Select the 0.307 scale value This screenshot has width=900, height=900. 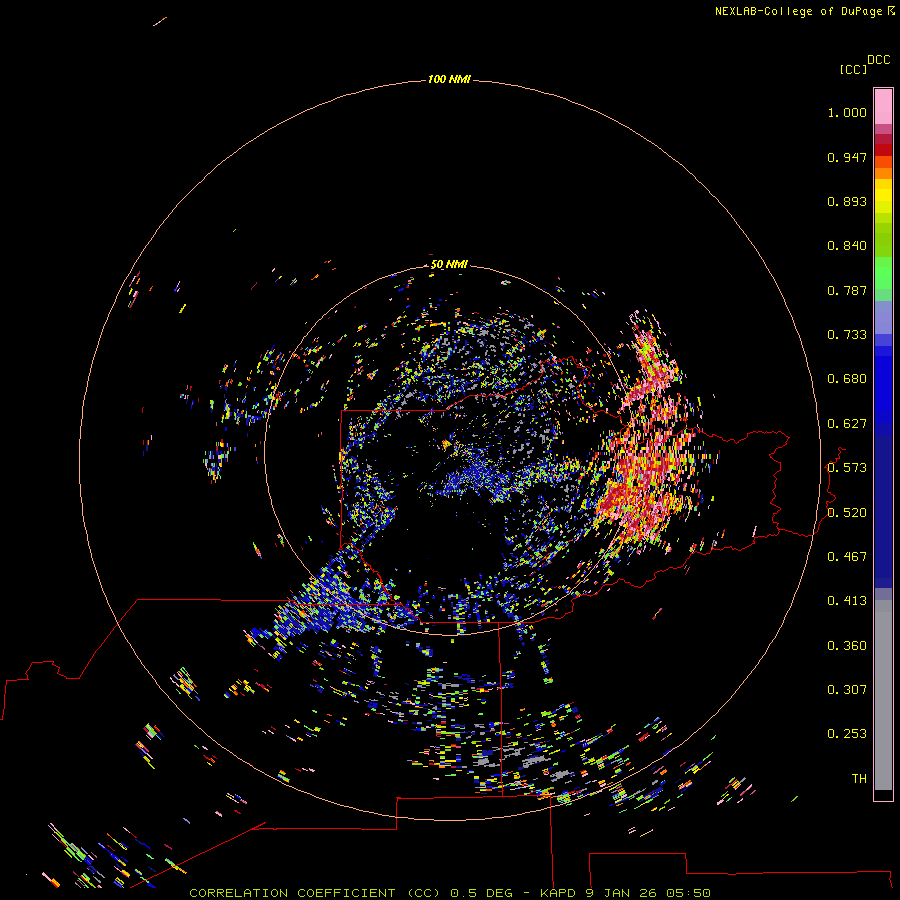847,690
